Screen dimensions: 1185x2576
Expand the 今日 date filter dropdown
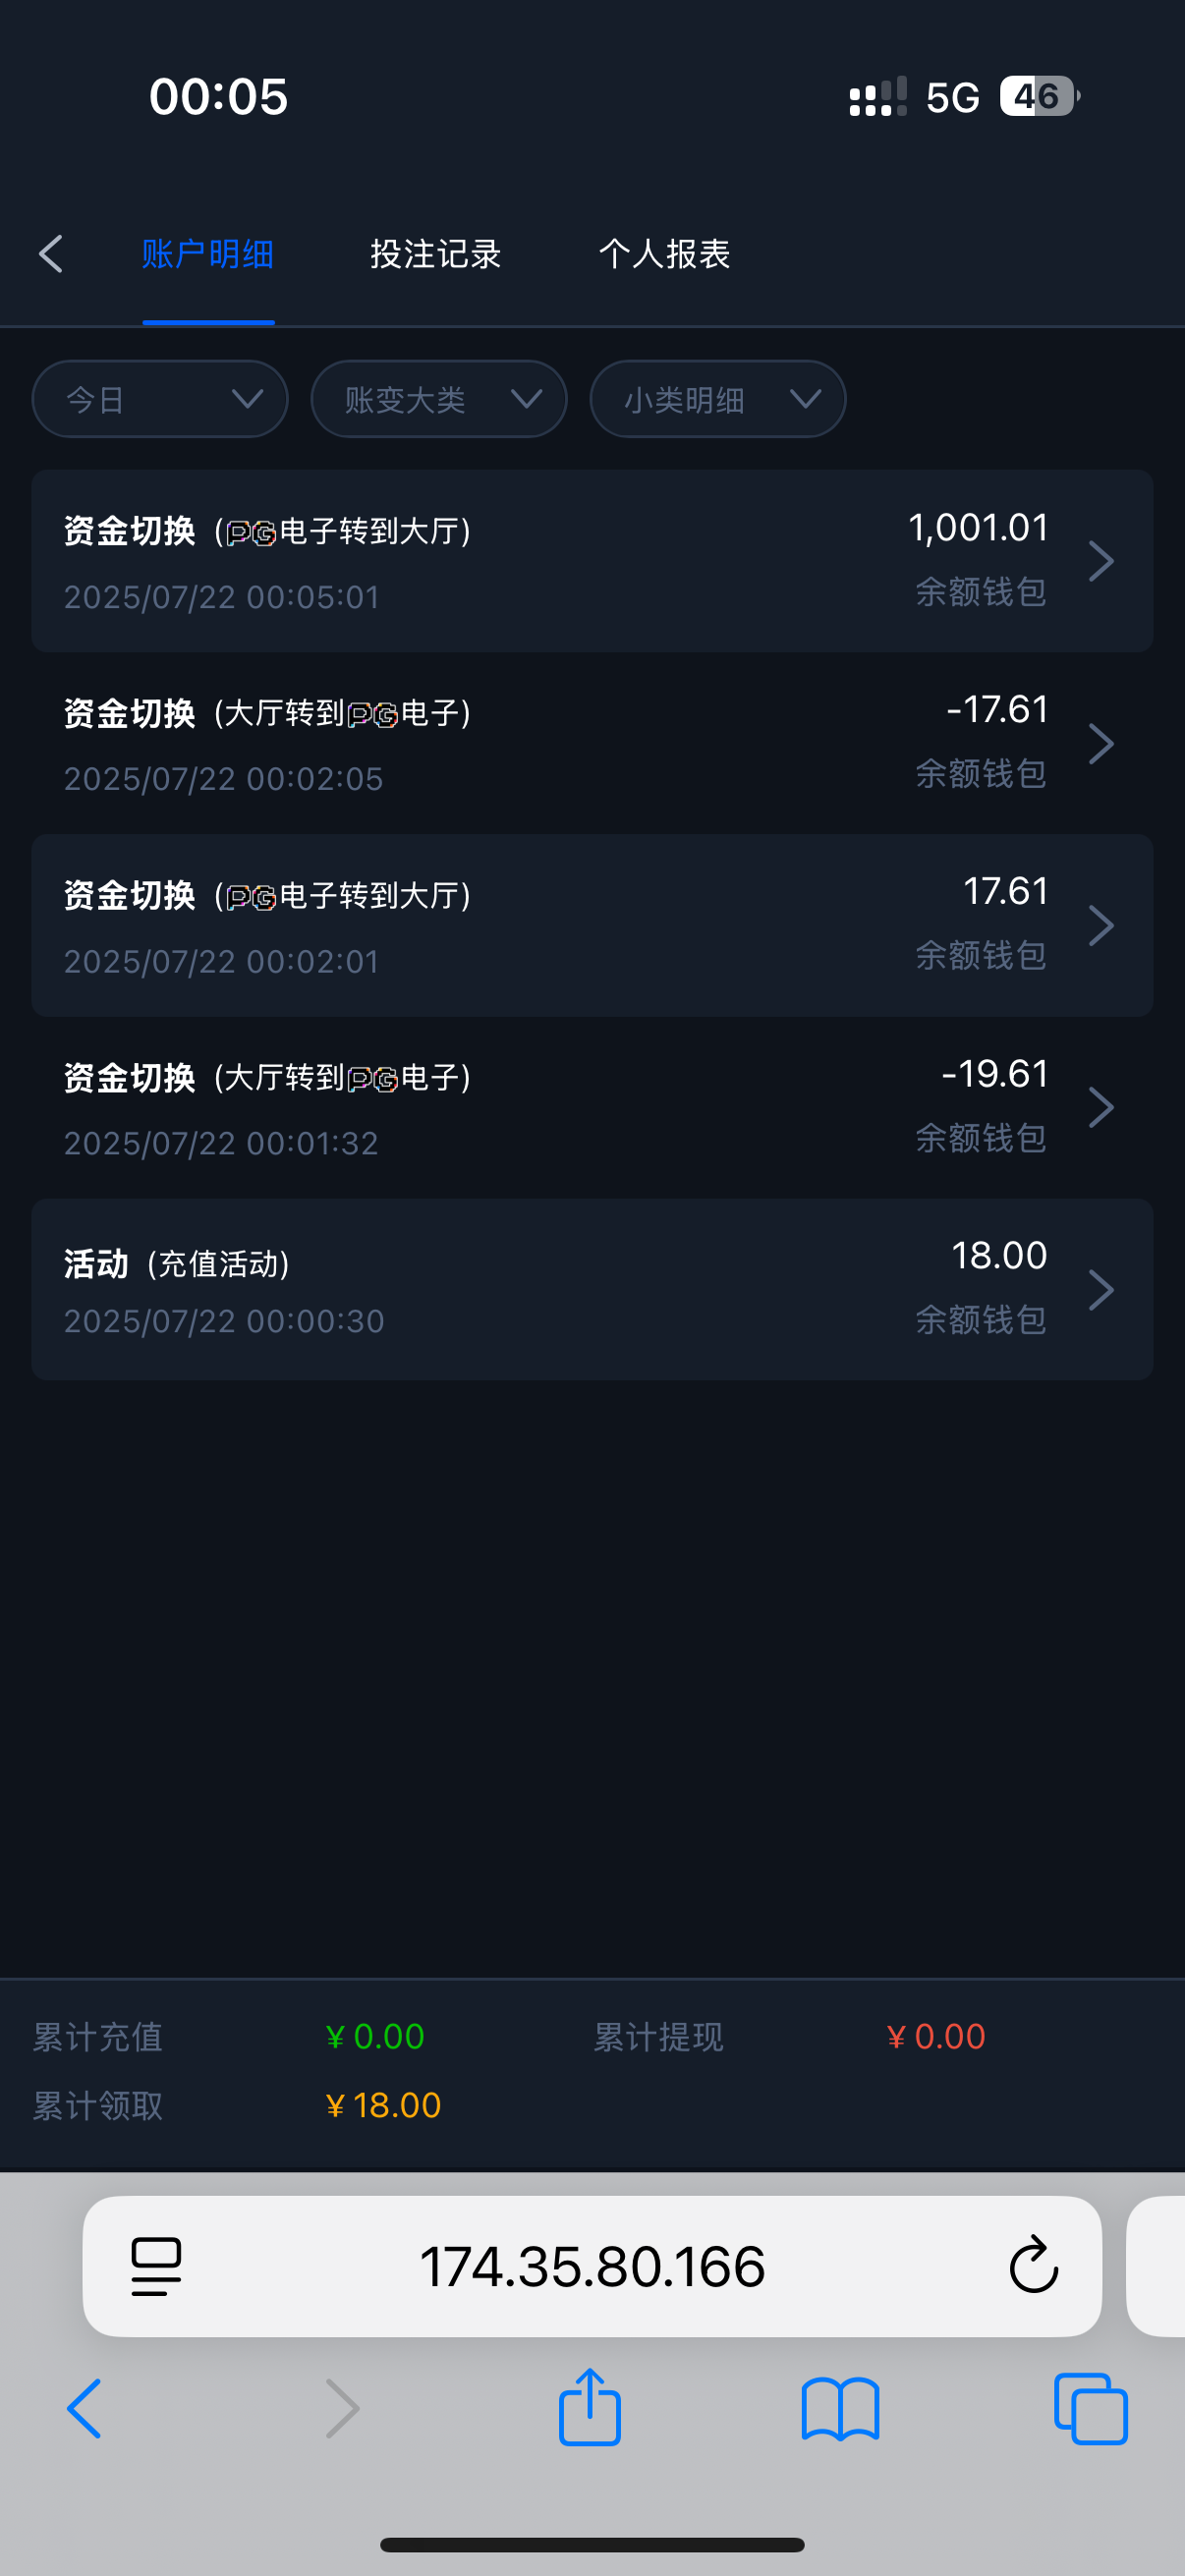pos(160,399)
